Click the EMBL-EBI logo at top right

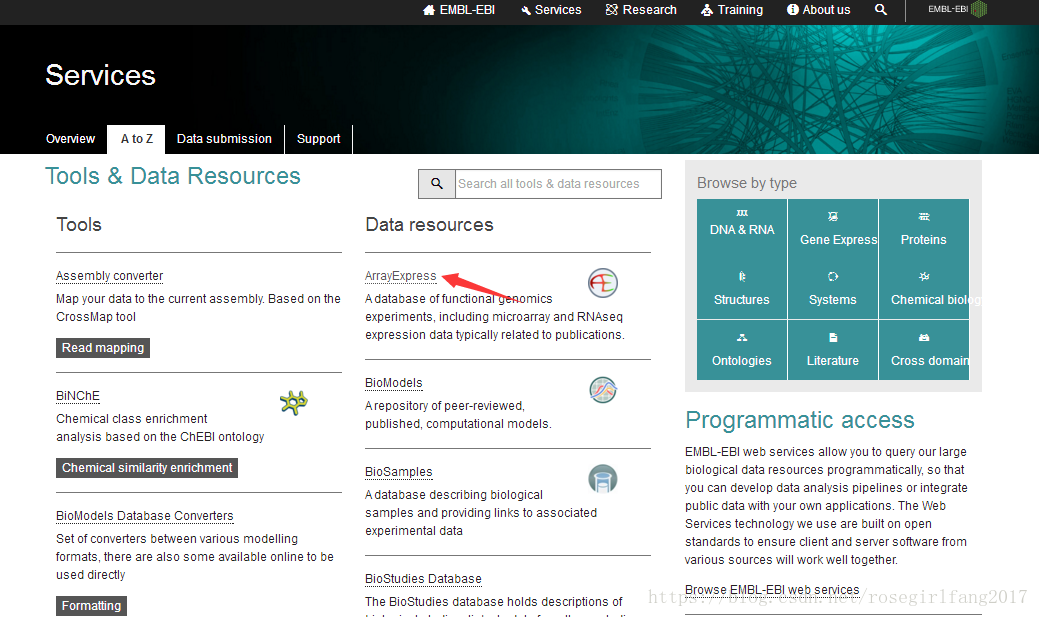957,9
